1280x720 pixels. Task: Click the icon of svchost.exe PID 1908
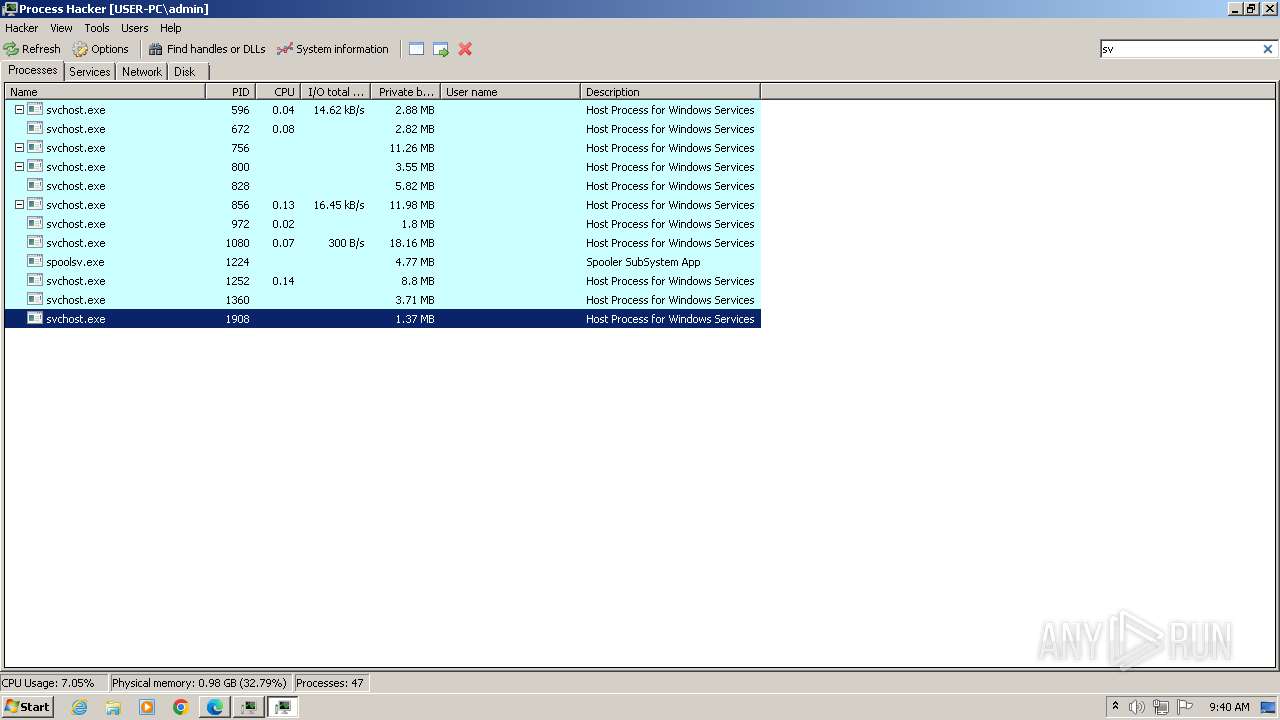[x=35, y=319]
